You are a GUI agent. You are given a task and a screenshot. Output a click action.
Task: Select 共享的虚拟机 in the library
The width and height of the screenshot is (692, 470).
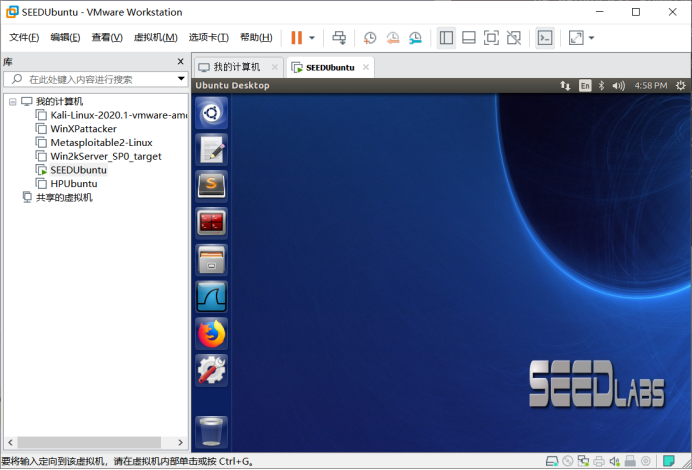click(58, 197)
